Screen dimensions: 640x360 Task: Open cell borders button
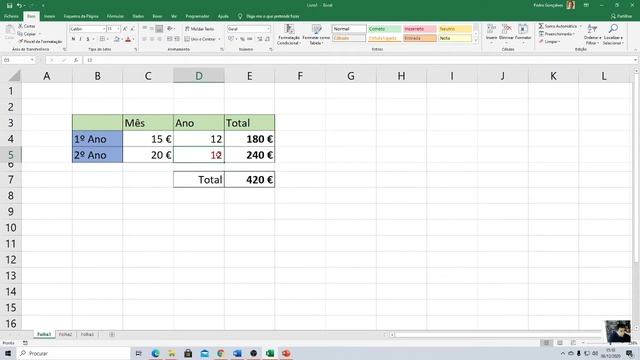click(102, 39)
